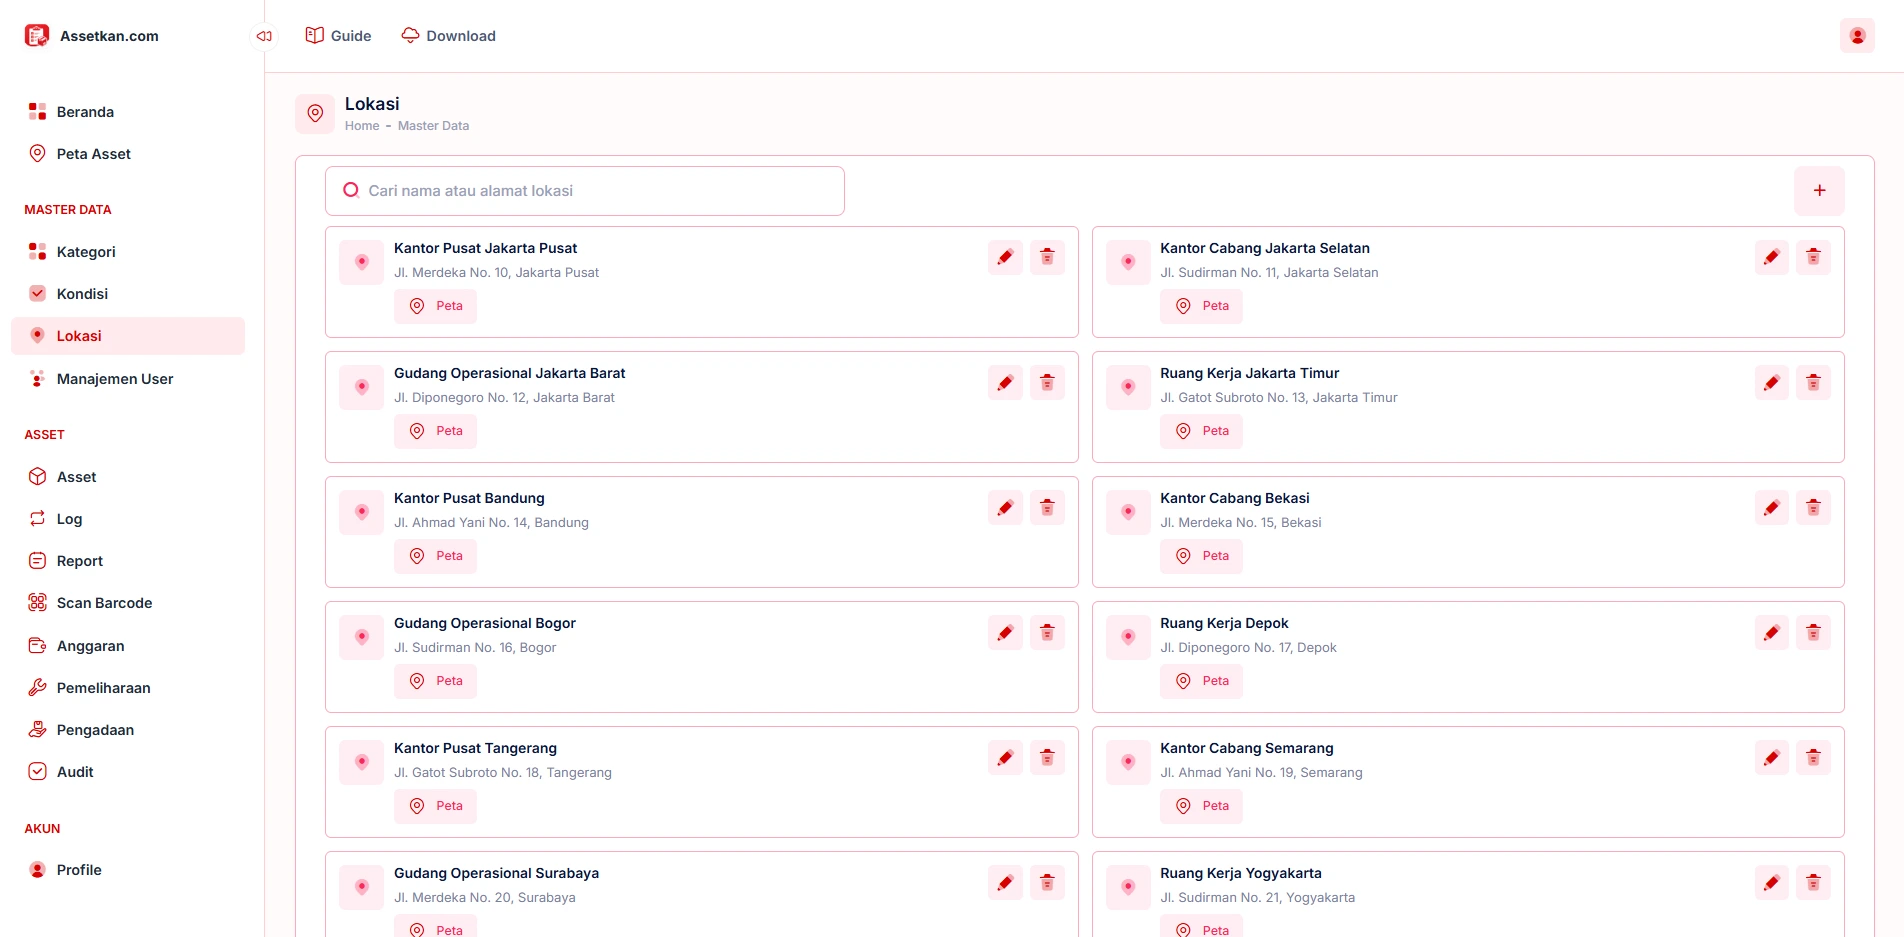Delete Ruang Kerja Depok location
Viewport: 1904px width, 937px height.
[1813, 633]
